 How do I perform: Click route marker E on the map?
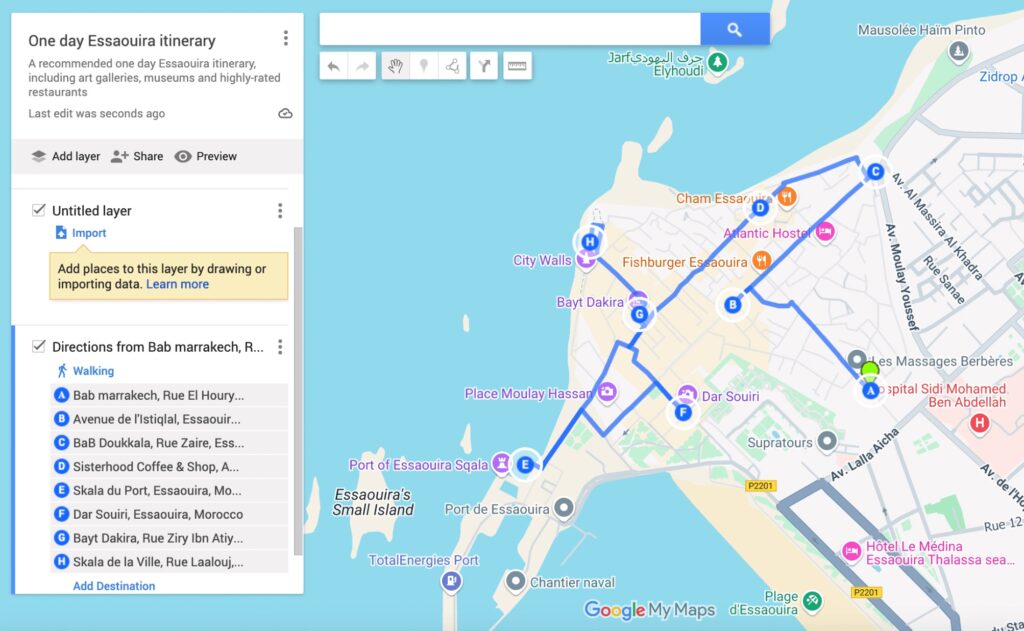524,465
